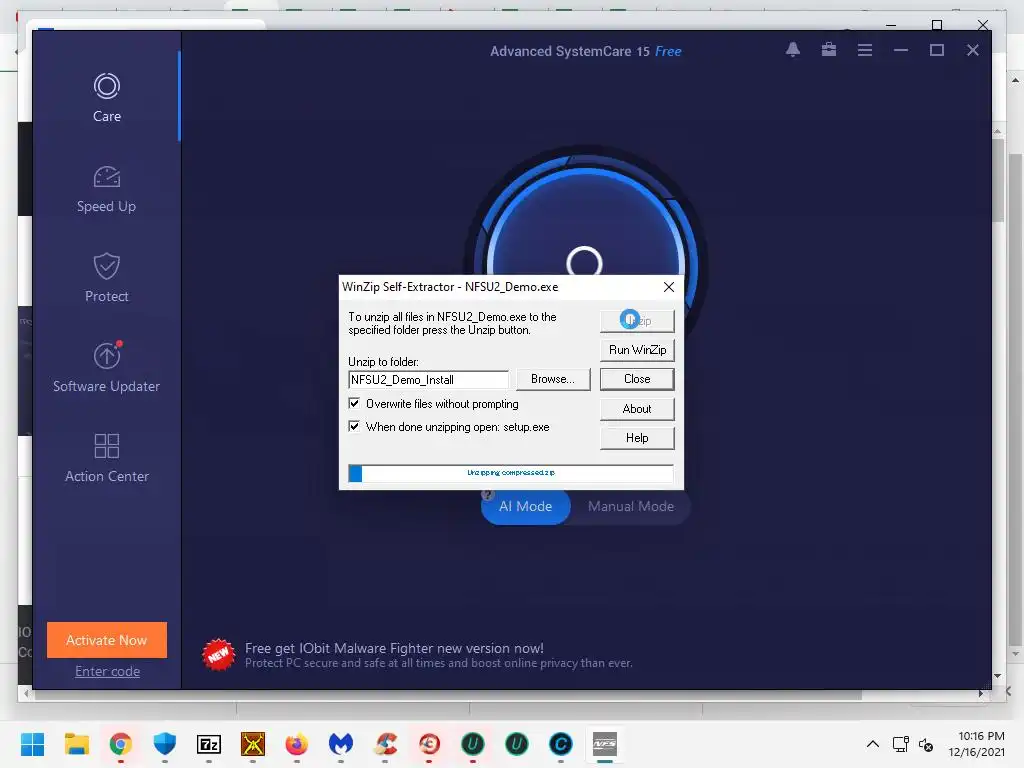Open the red swirl taskbar app
This screenshot has height=768, width=1024.
click(429, 744)
